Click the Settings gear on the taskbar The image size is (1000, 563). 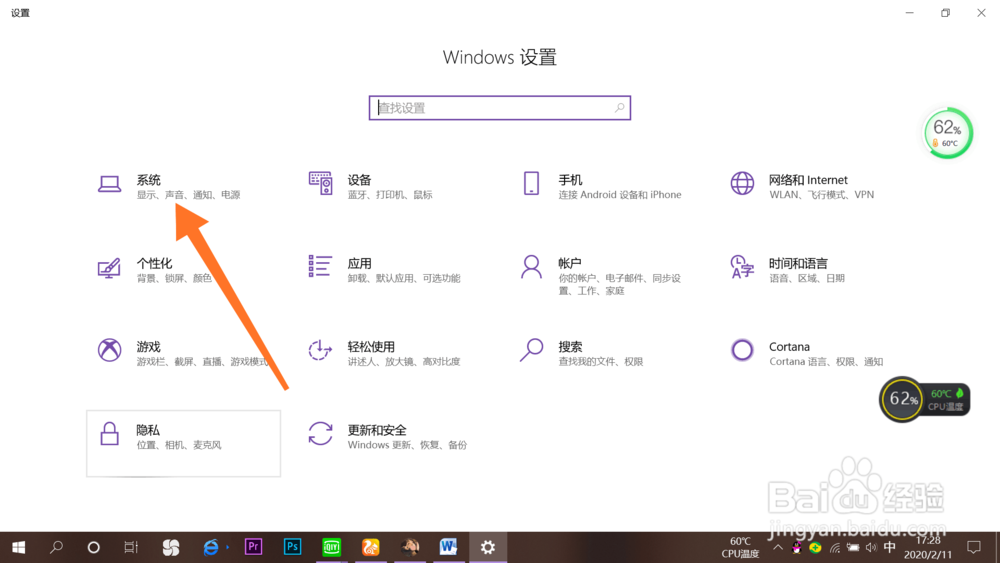click(488, 547)
